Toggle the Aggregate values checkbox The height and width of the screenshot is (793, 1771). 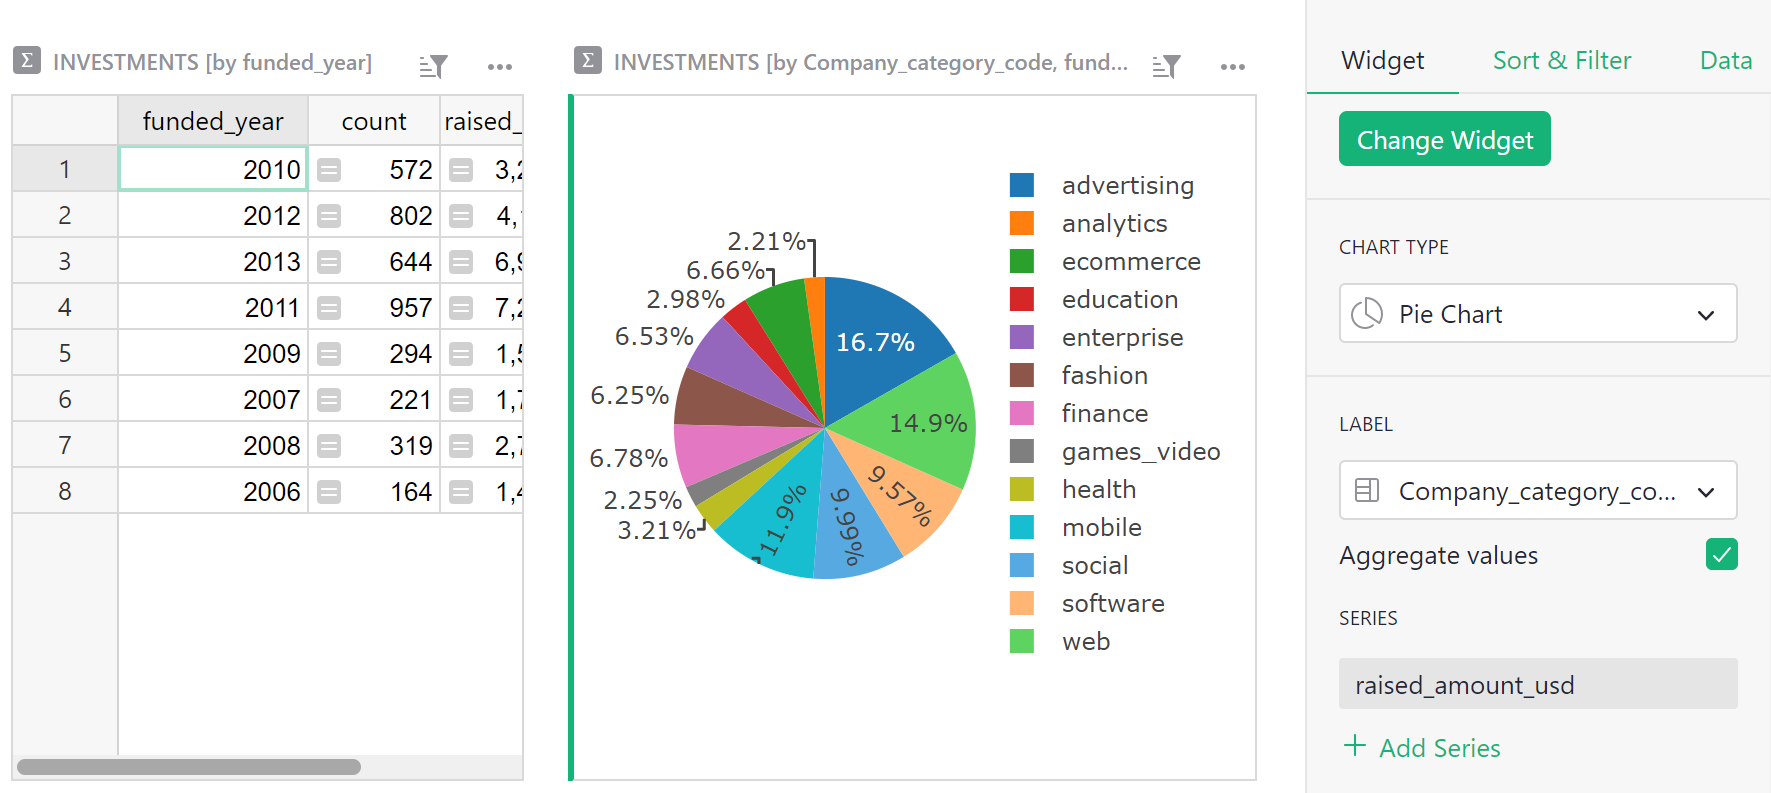pos(1721,554)
